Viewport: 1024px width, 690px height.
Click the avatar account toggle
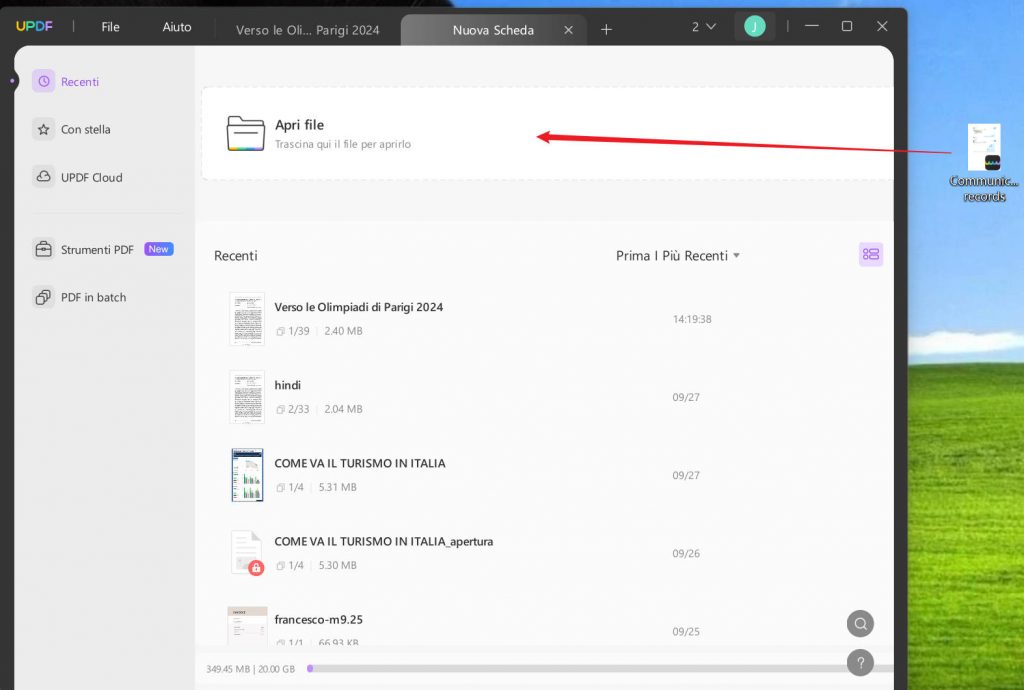click(x=755, y=26)
